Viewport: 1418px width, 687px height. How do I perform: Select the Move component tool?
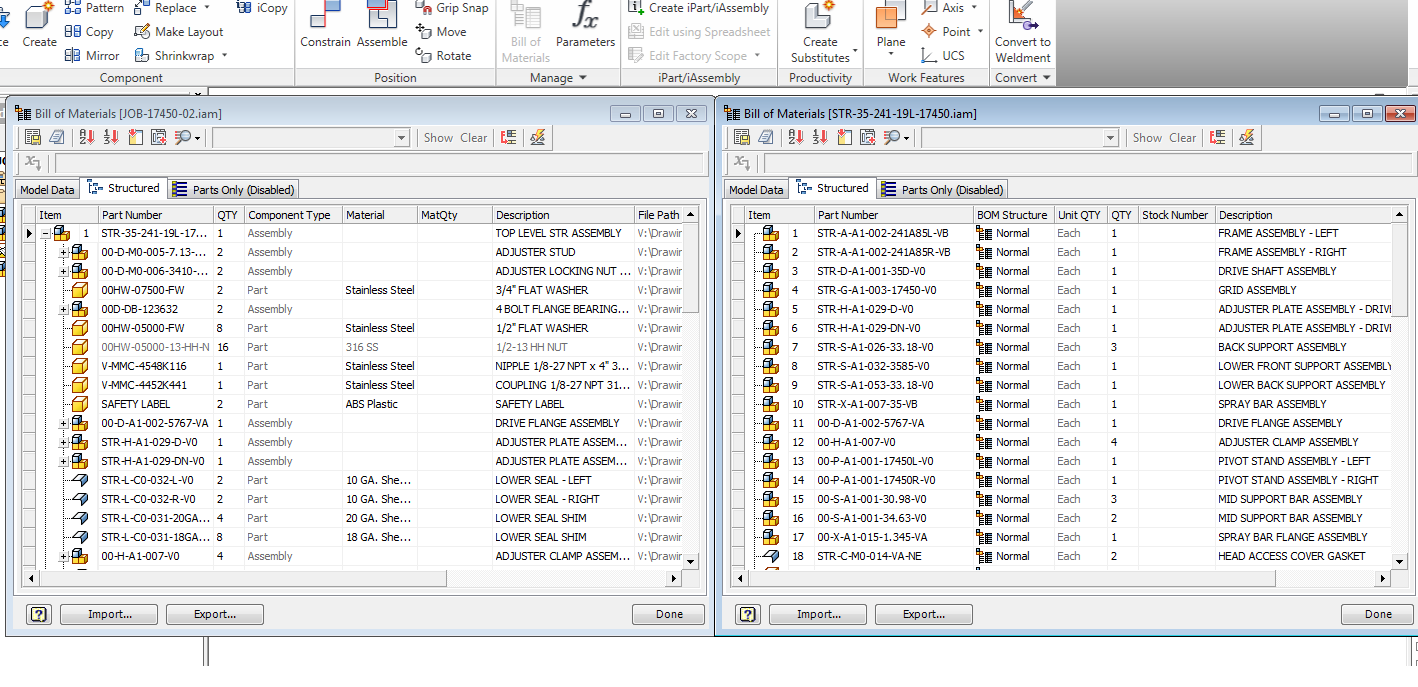click(x=441, y=31)
